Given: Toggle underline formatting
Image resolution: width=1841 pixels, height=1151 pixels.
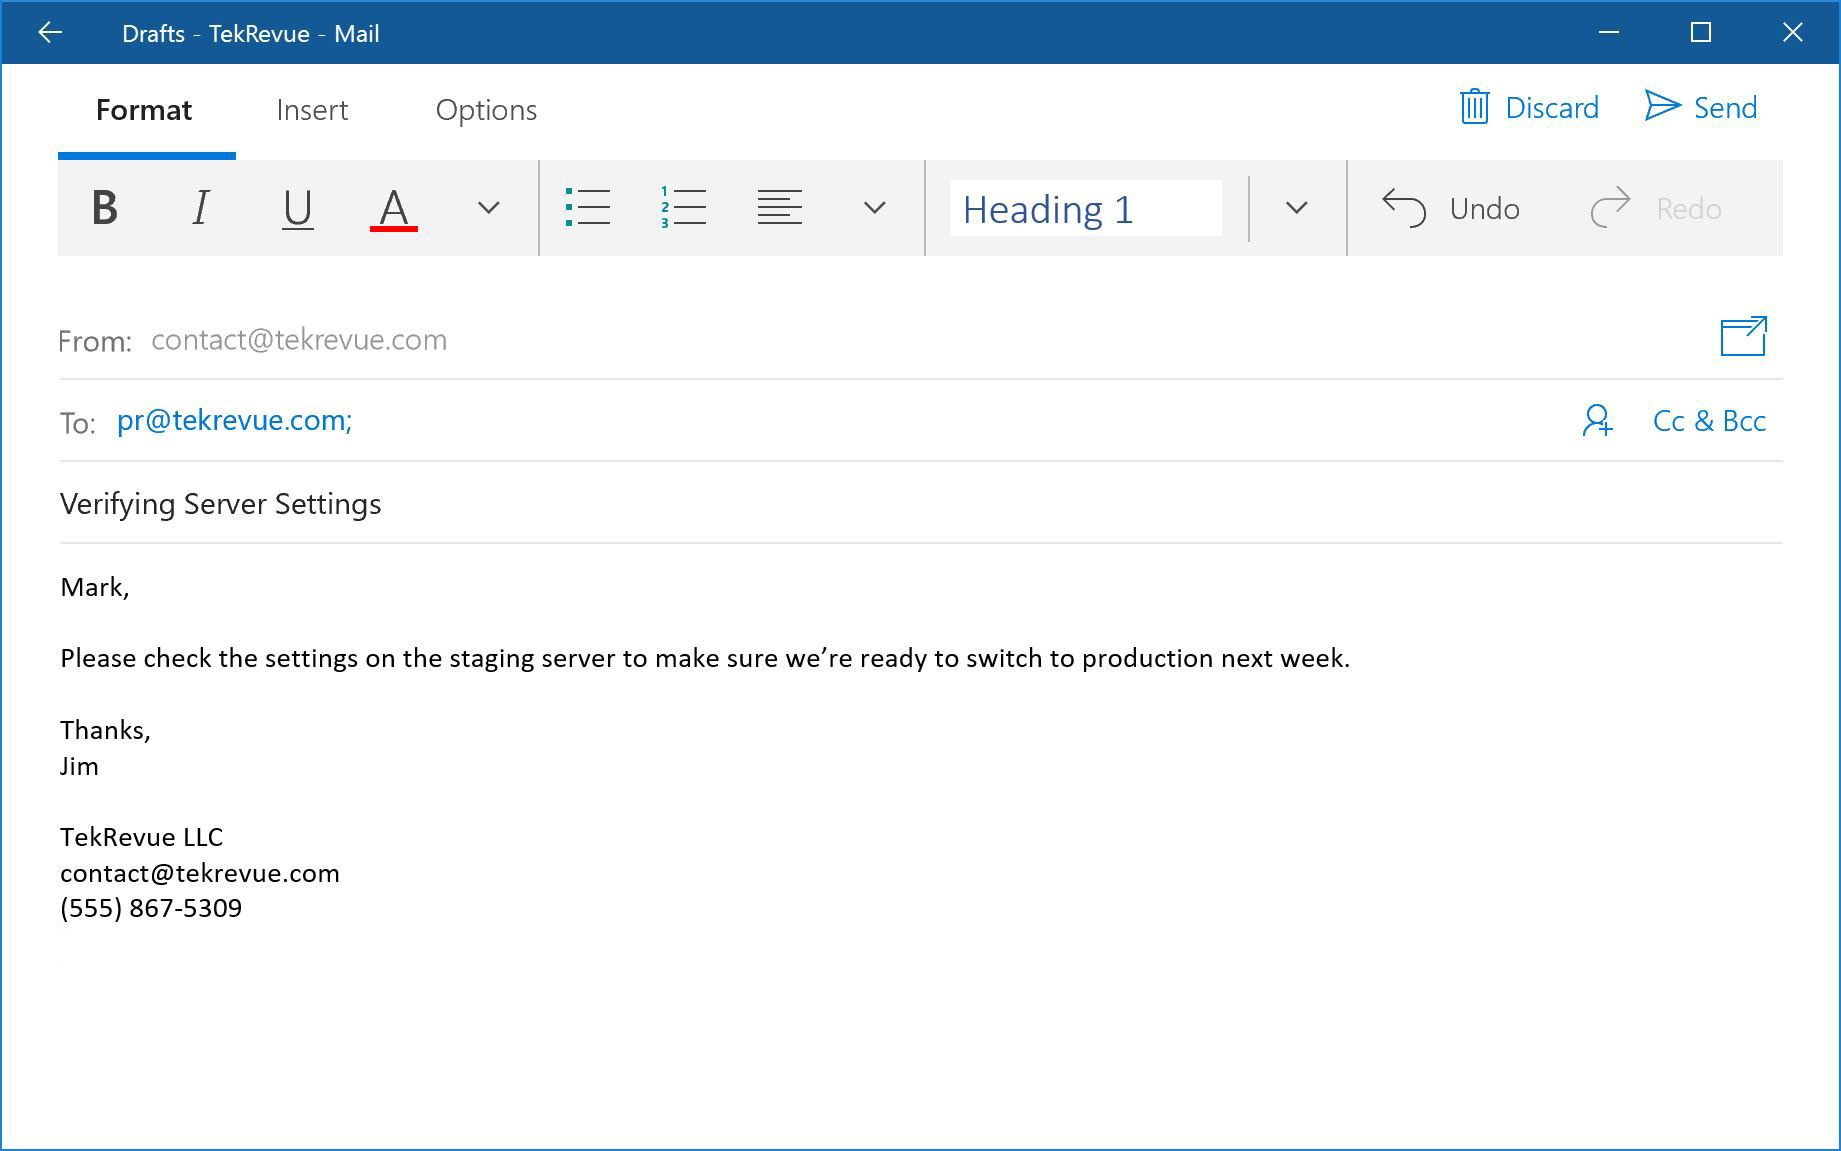Looking at the screenshot, I should [x=297, y=209].
